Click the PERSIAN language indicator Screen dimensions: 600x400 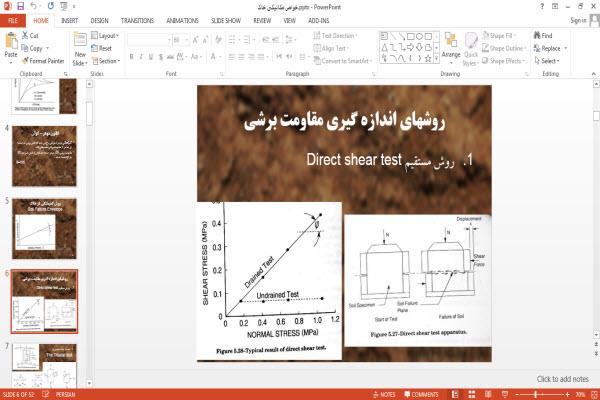click(x=65, y=394)
